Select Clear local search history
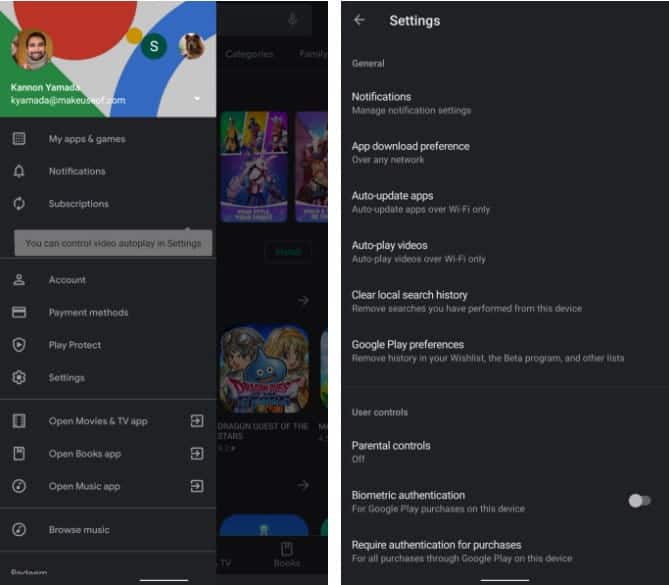This screenshot has width=669, height=585. pyautogui.click(x=505, y=301)
